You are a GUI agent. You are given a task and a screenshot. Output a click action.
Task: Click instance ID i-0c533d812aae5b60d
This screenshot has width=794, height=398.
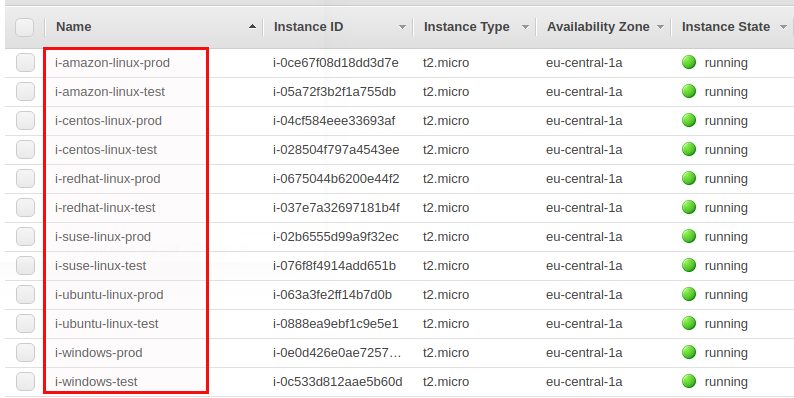click(x=338, y=381)
